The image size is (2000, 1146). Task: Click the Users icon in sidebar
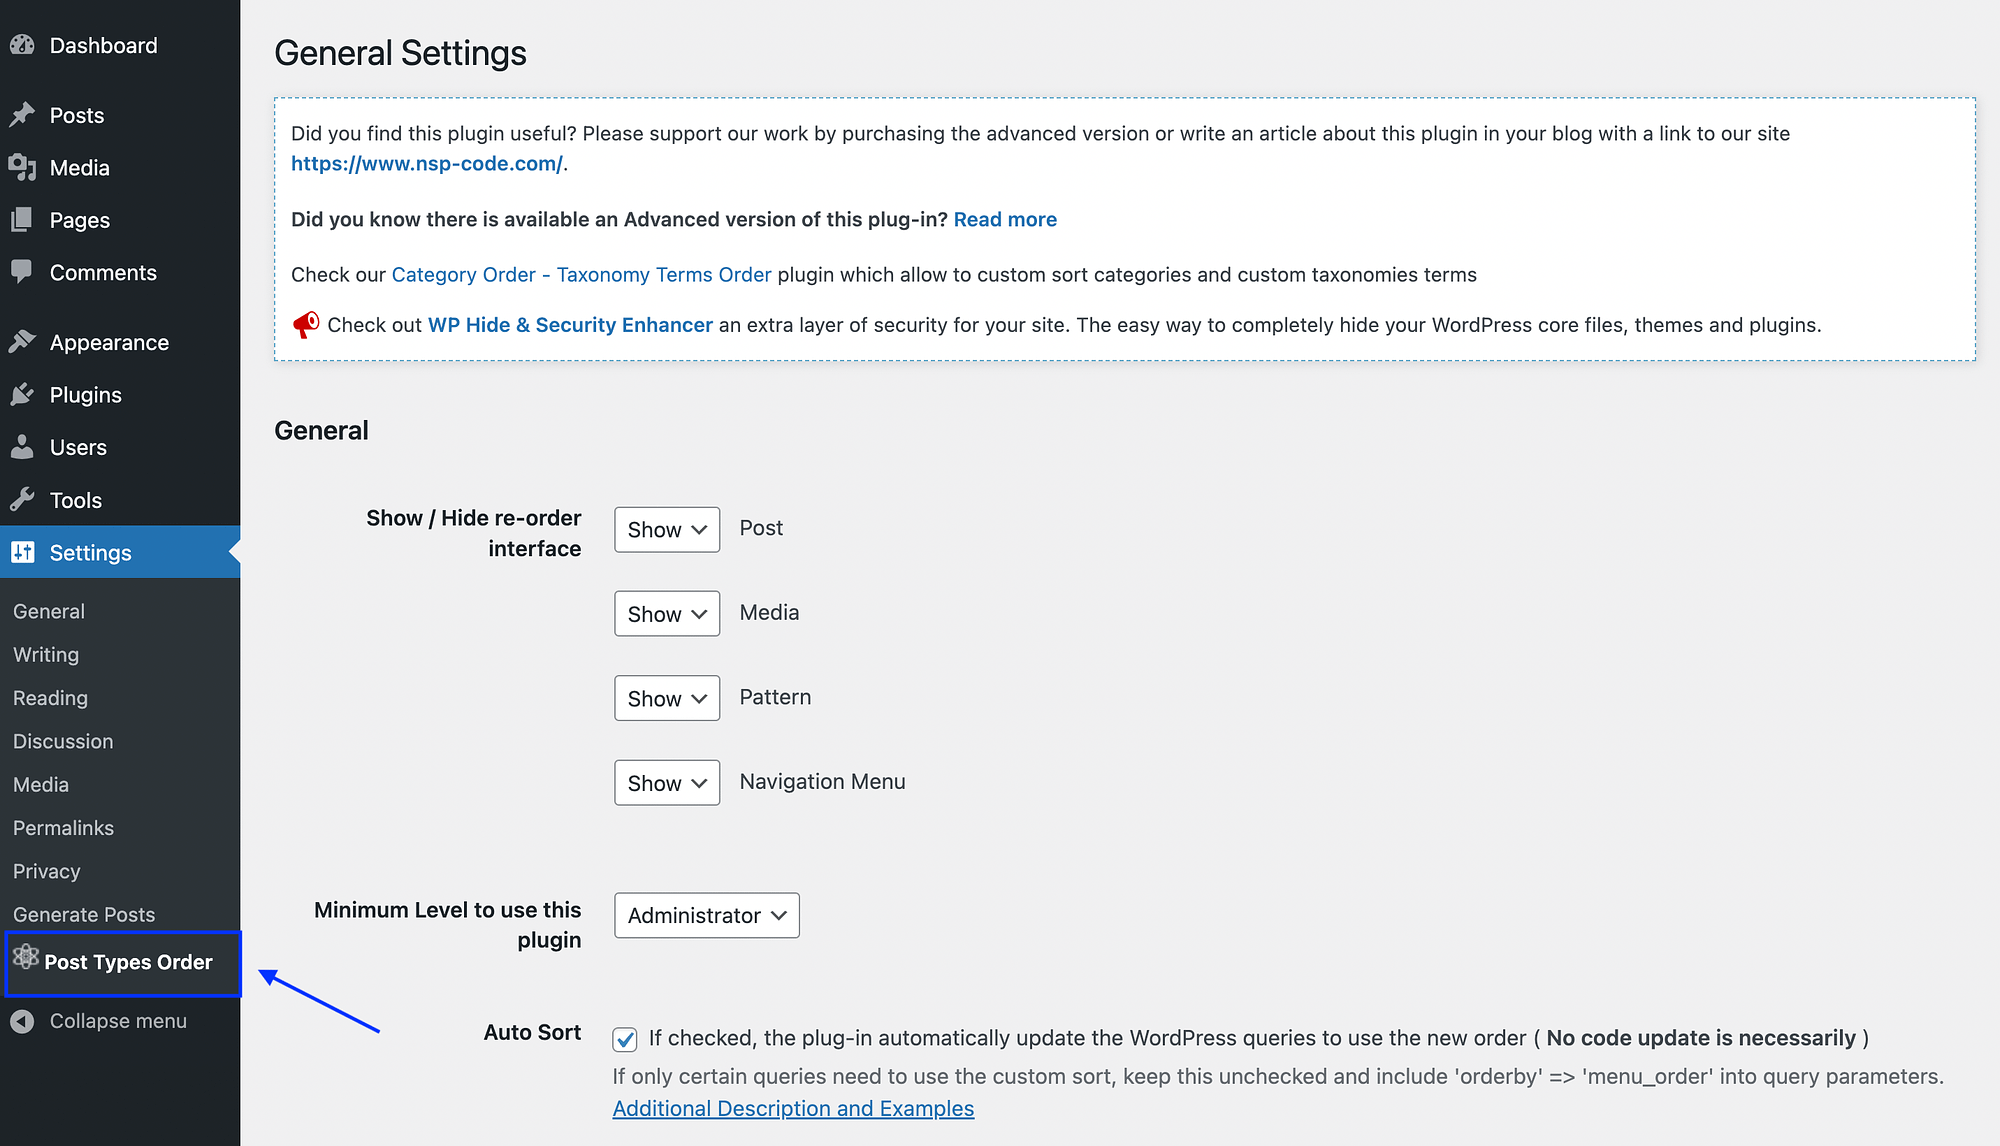[22, 447]
